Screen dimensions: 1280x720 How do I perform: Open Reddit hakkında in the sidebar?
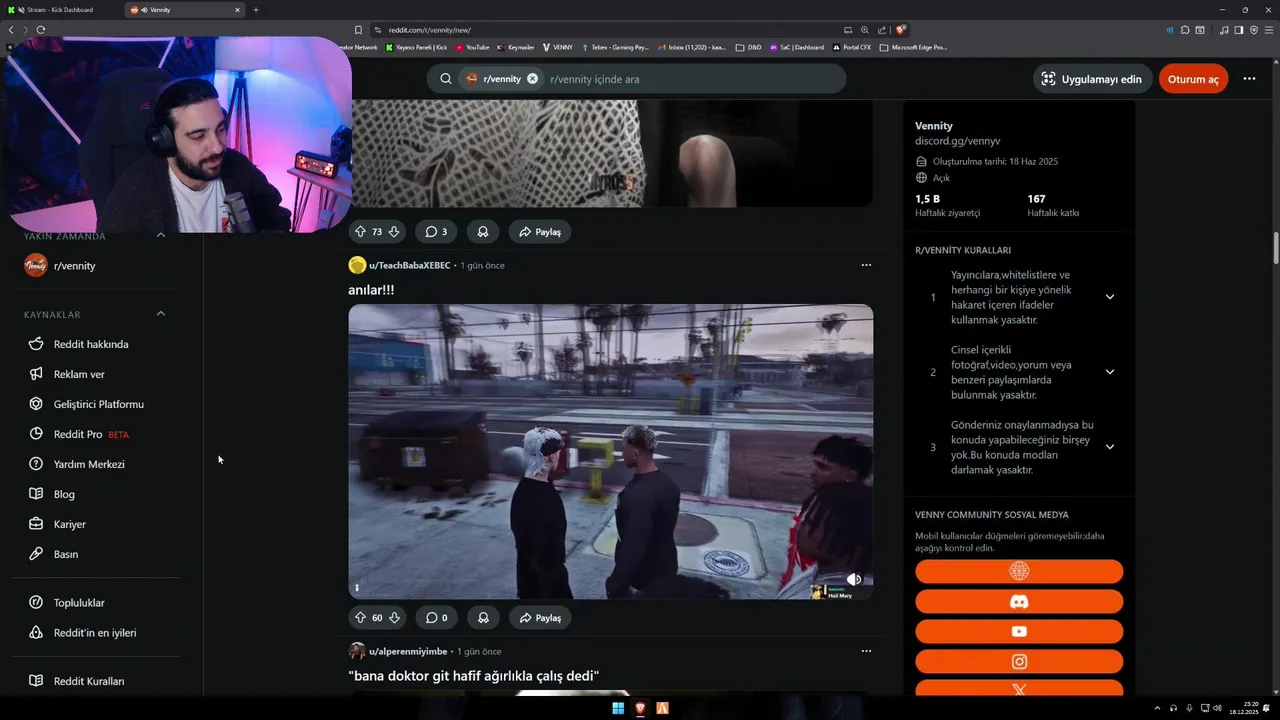(x=91, y=344)
